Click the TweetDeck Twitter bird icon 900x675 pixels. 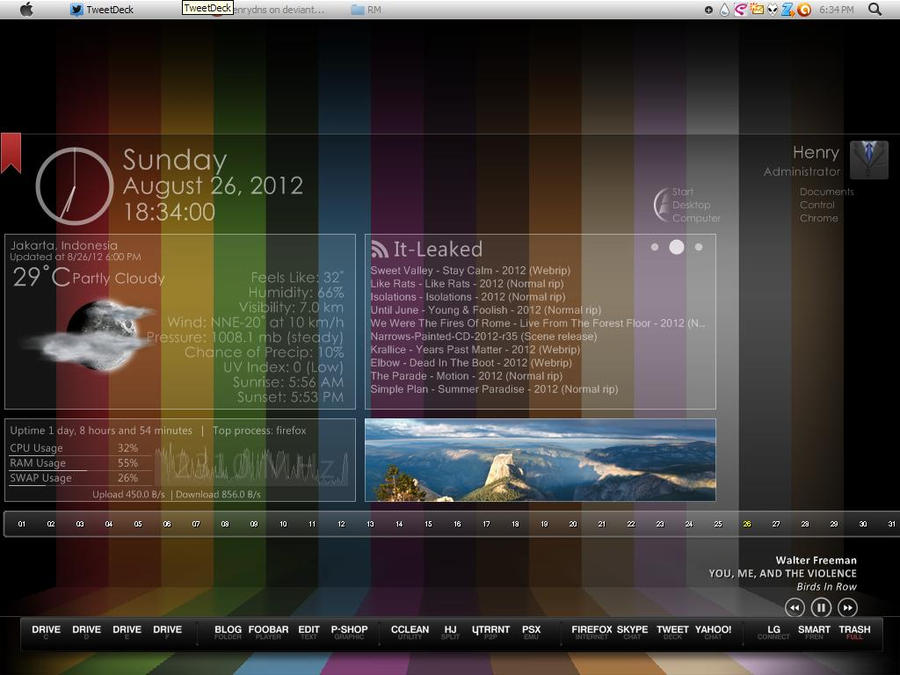pos(76,9)
